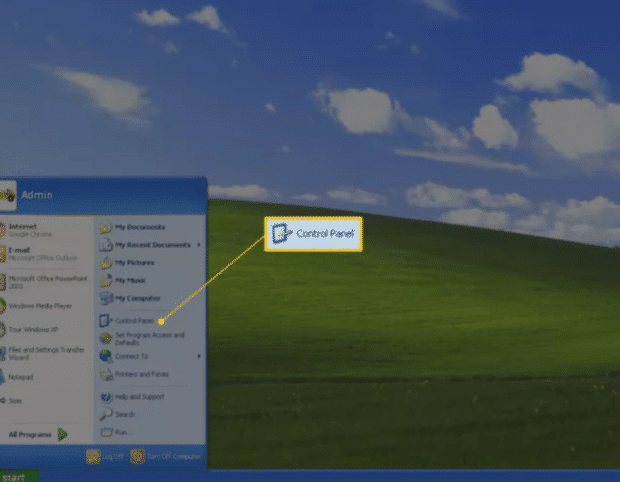Select the Run... label

tap(123, 432)
